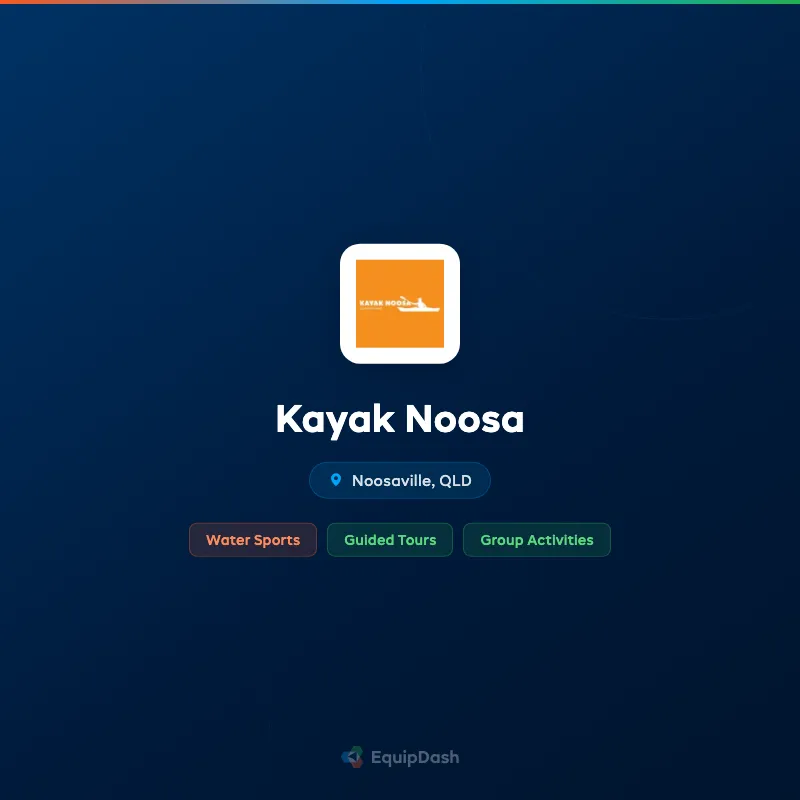The height and width of the screenshot is (800, 800).
Task: Select the Group Activities tag
Action: point(537,540)
